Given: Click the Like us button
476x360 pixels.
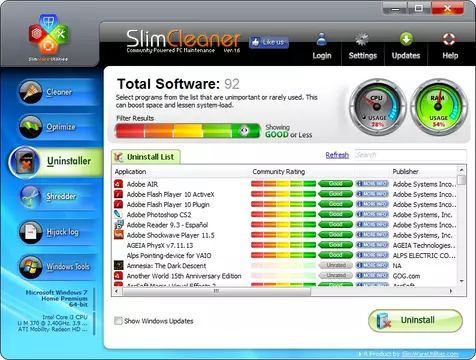Looking at the screenshot, I should 269,42.
